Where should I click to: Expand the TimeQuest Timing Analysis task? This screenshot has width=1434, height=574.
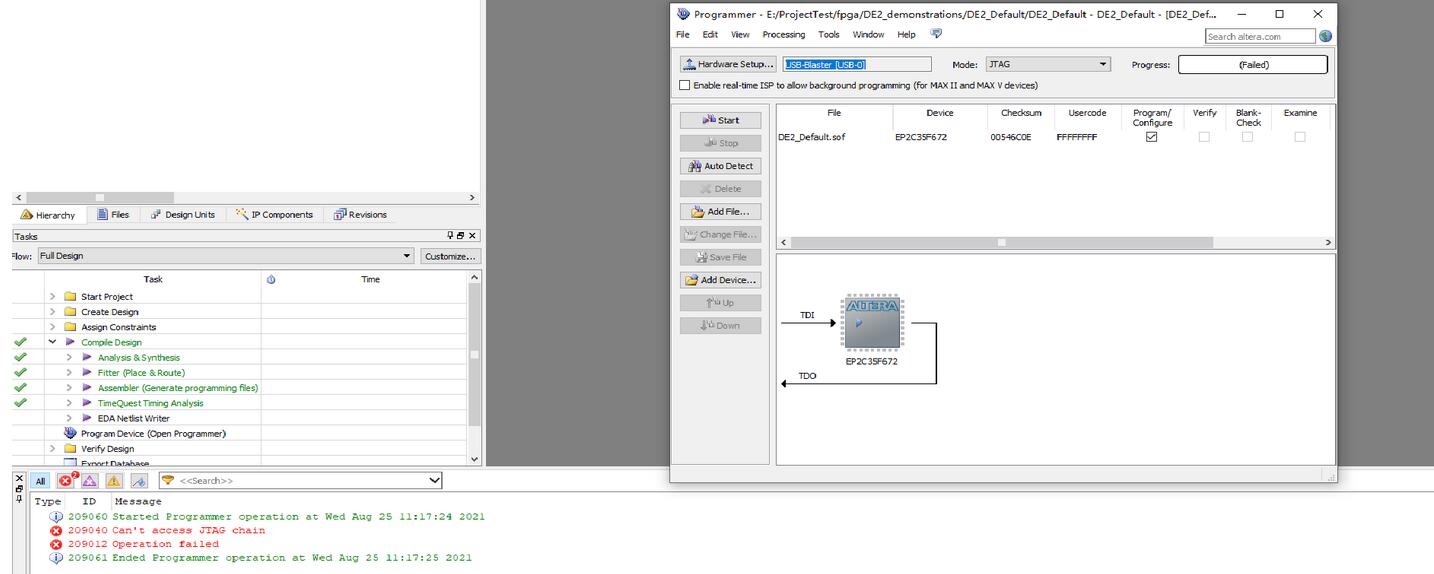coord(69,403)
